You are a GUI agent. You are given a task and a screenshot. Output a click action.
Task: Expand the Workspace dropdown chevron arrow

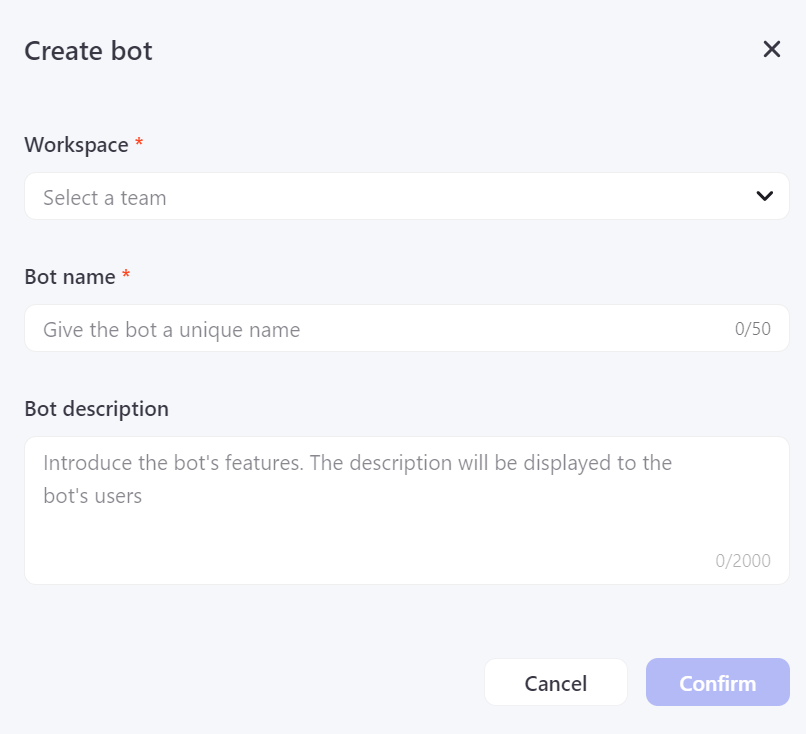765,196
